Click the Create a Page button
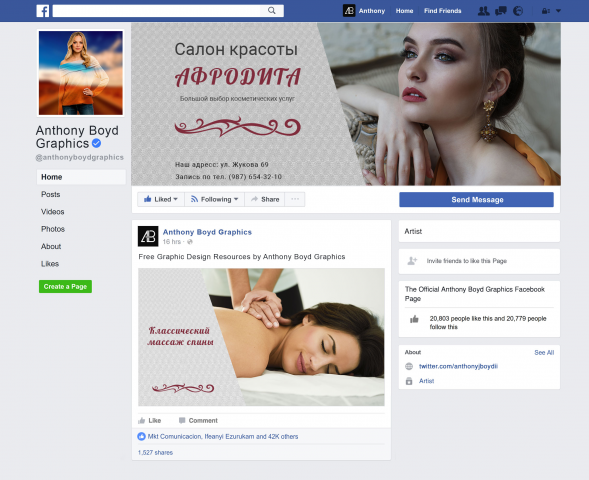The image size is (589, 480). click(65, 287)
